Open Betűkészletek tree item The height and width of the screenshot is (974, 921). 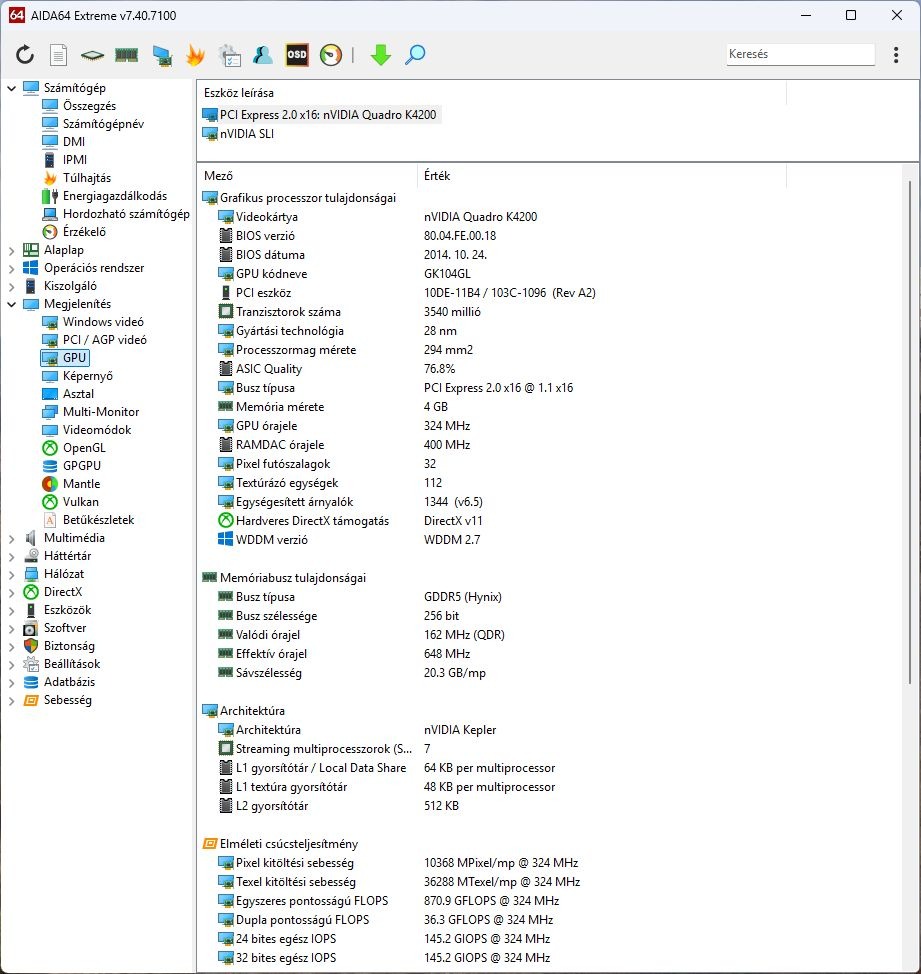pos(98,520)
